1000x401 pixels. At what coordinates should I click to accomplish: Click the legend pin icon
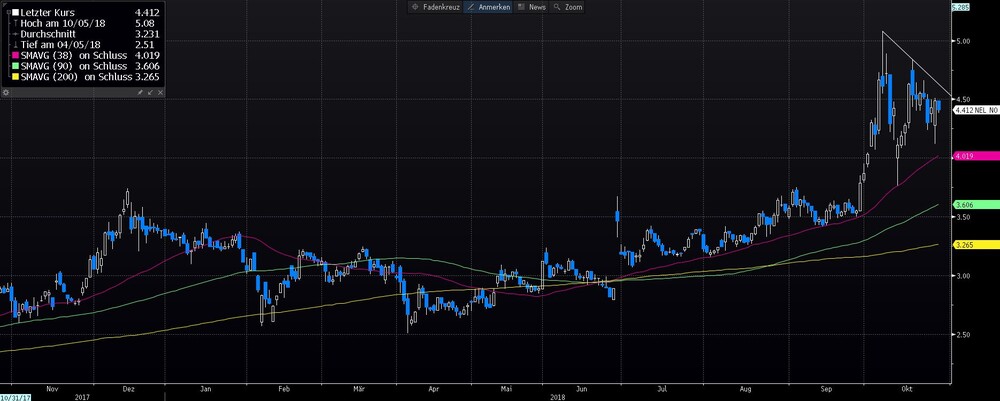140,92
